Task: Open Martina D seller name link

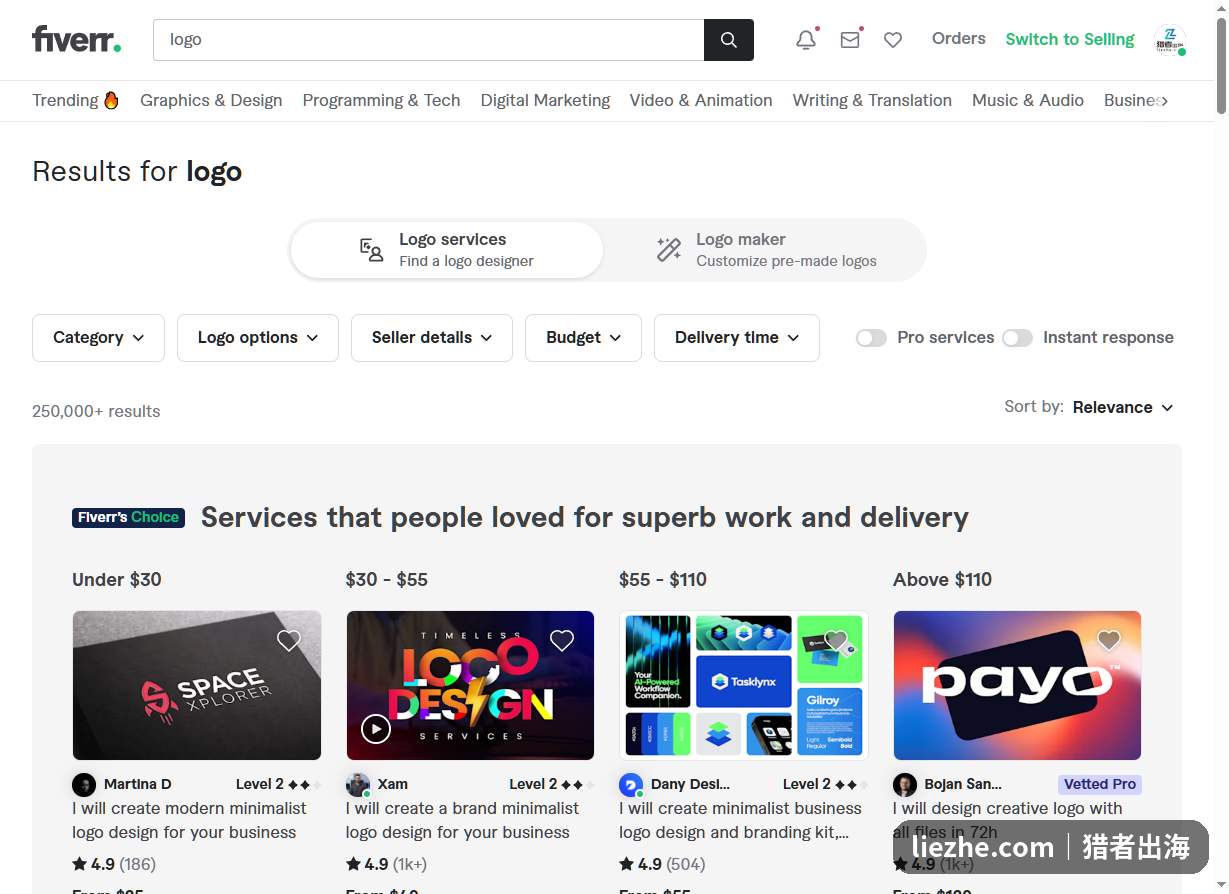Action: (x=138, y=784)
